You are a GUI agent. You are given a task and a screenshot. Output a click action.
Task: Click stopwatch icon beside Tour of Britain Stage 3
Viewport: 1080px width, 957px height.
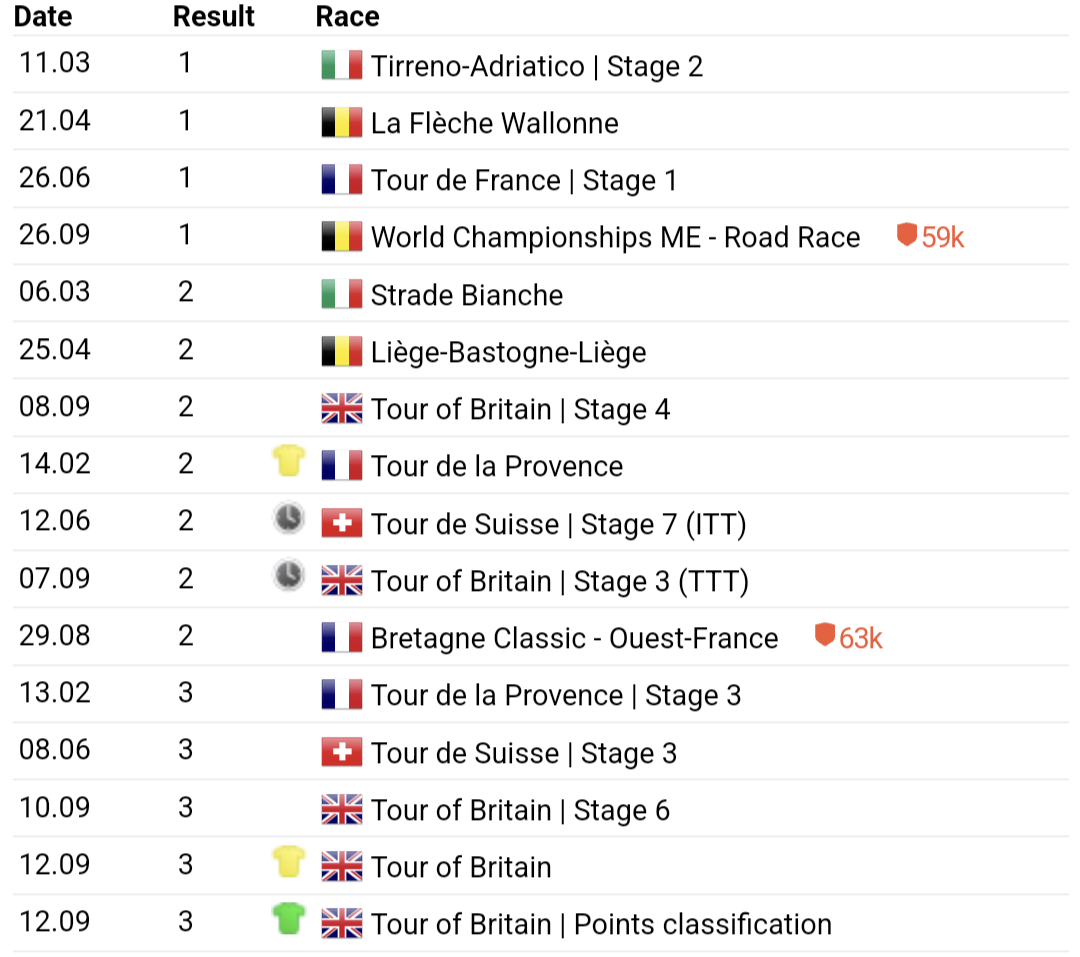tap(289, 576)
